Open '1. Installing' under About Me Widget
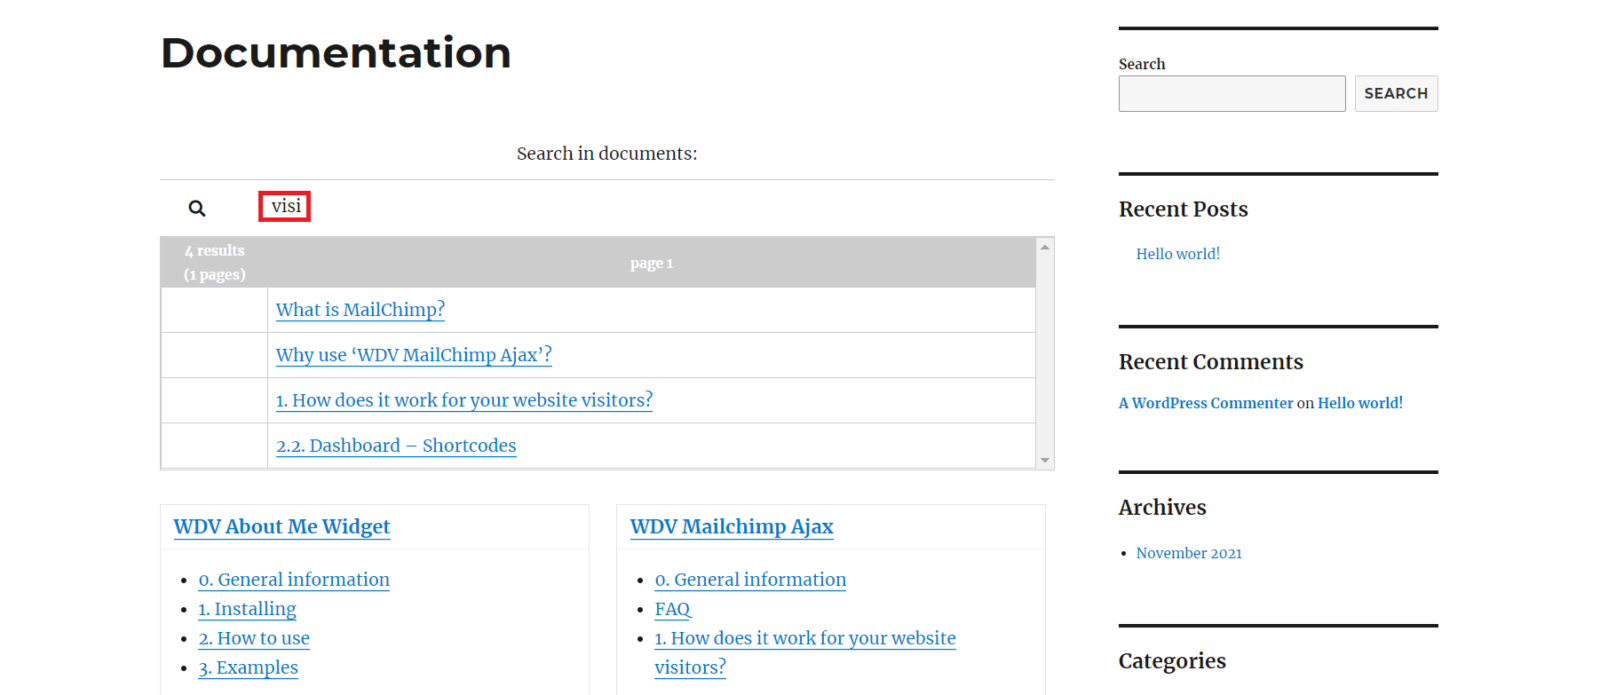 pyautogui.click(x=247, y=609)
